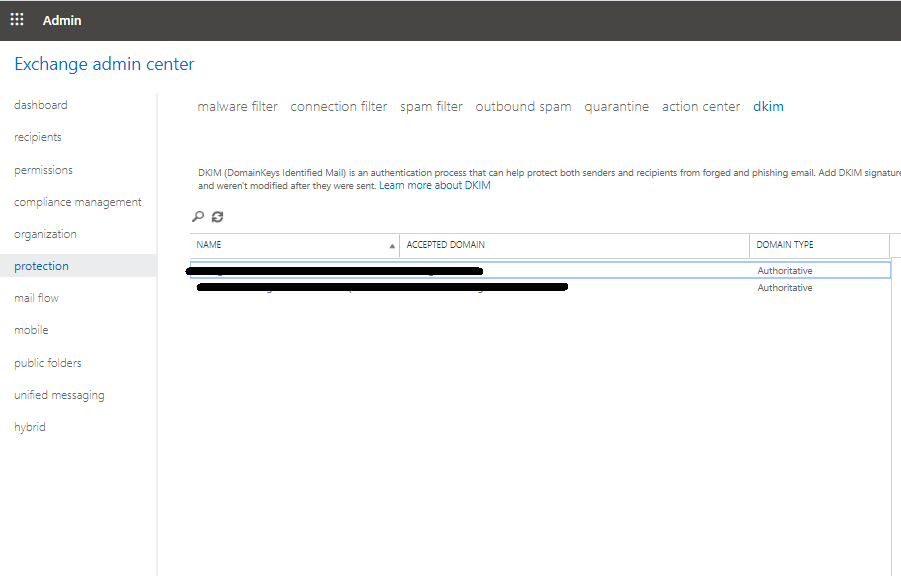Click the NAME column header

(x=295, y=245)
